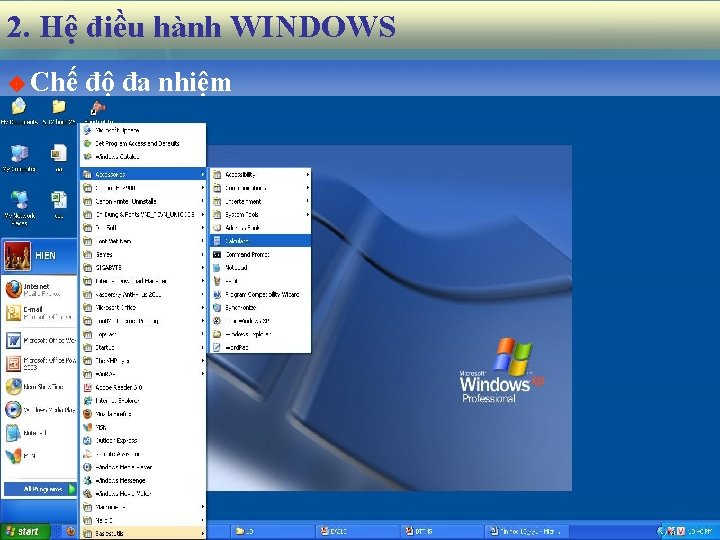Expand the Kaspersky Anti-Virus program folder

pyautogui.click(x=143, y=294)
